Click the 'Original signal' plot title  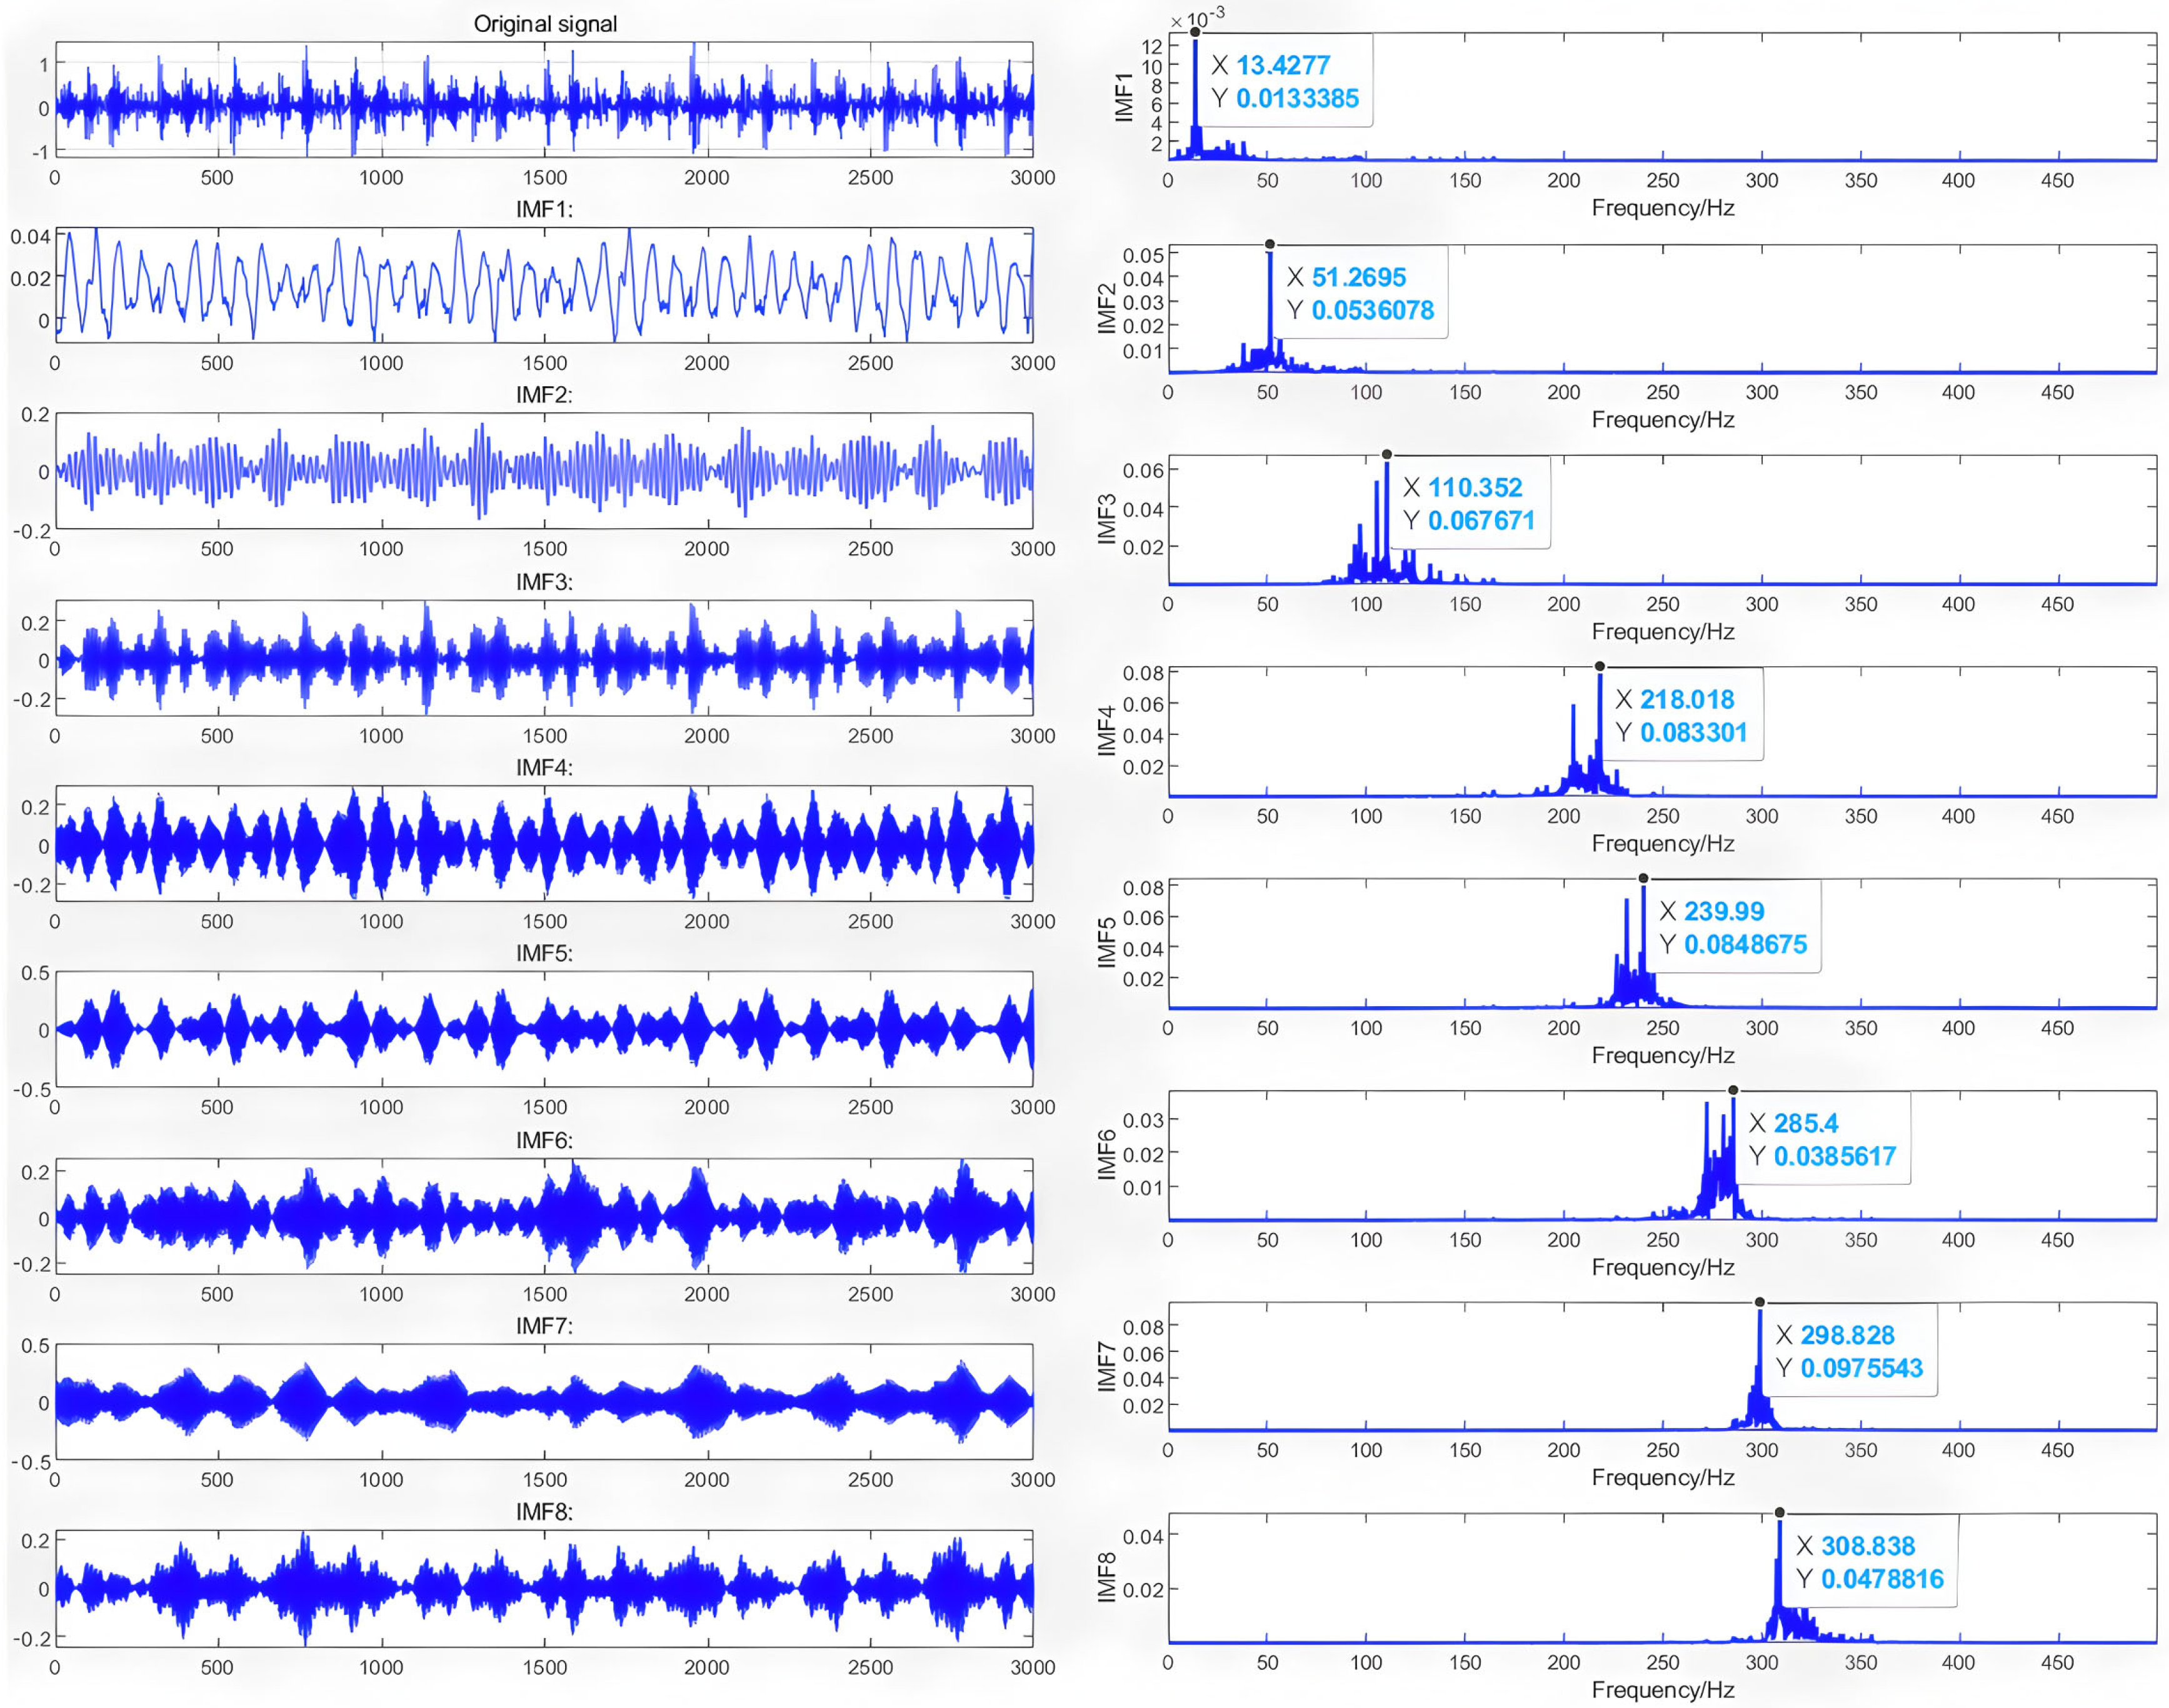point(545,24)
